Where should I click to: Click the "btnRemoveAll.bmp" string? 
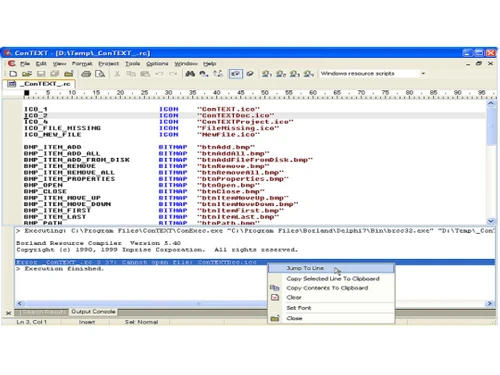pyautogui.click(x=240, y=173)
